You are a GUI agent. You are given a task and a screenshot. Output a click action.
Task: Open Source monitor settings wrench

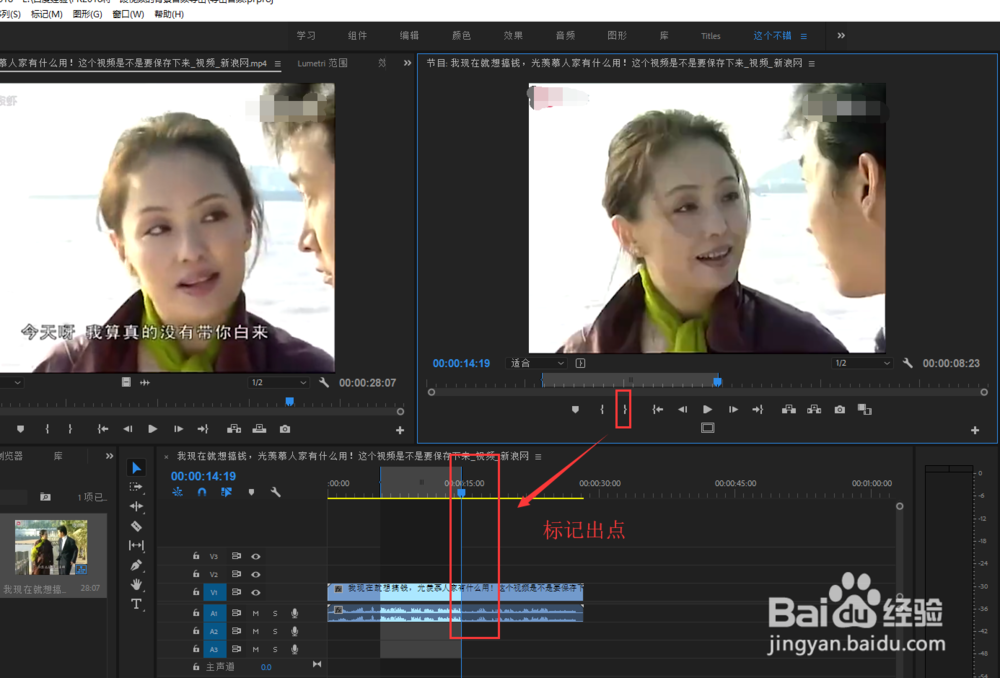click(324, 383)
